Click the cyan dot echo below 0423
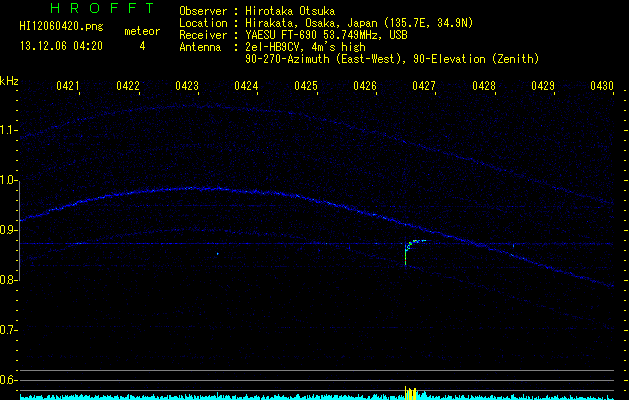629x400 pixels. click(218, 254)
